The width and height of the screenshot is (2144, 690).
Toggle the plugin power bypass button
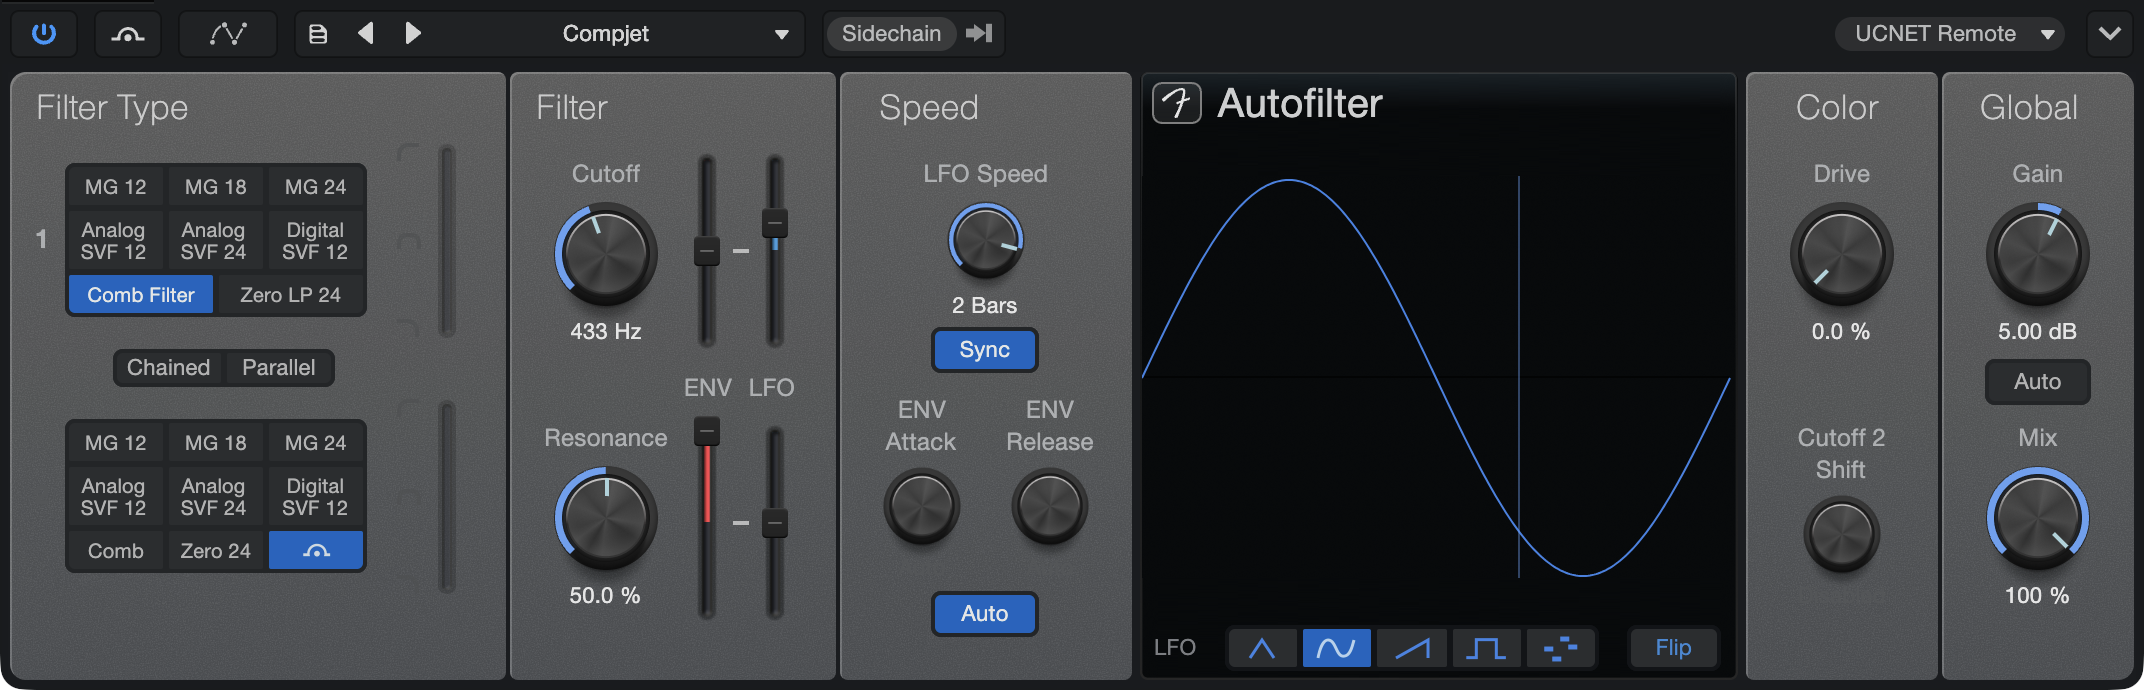tap(44, 34)
